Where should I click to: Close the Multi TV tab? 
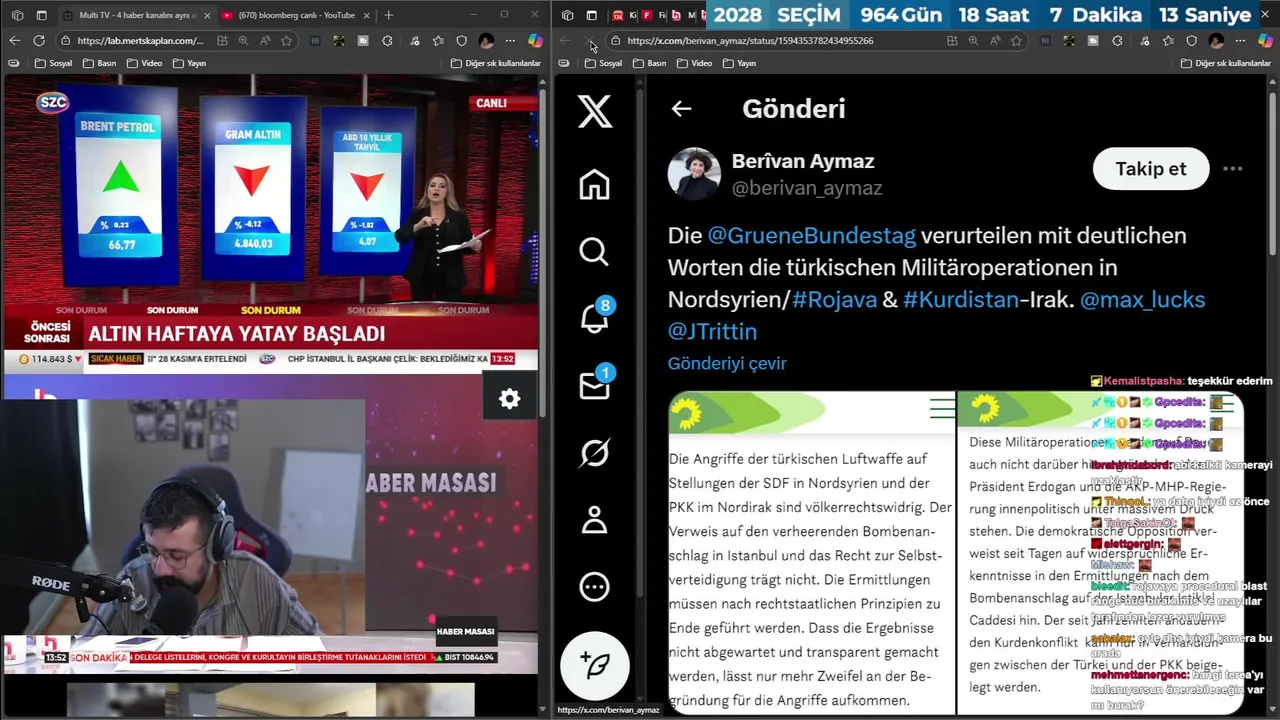[x=206, y=15]
